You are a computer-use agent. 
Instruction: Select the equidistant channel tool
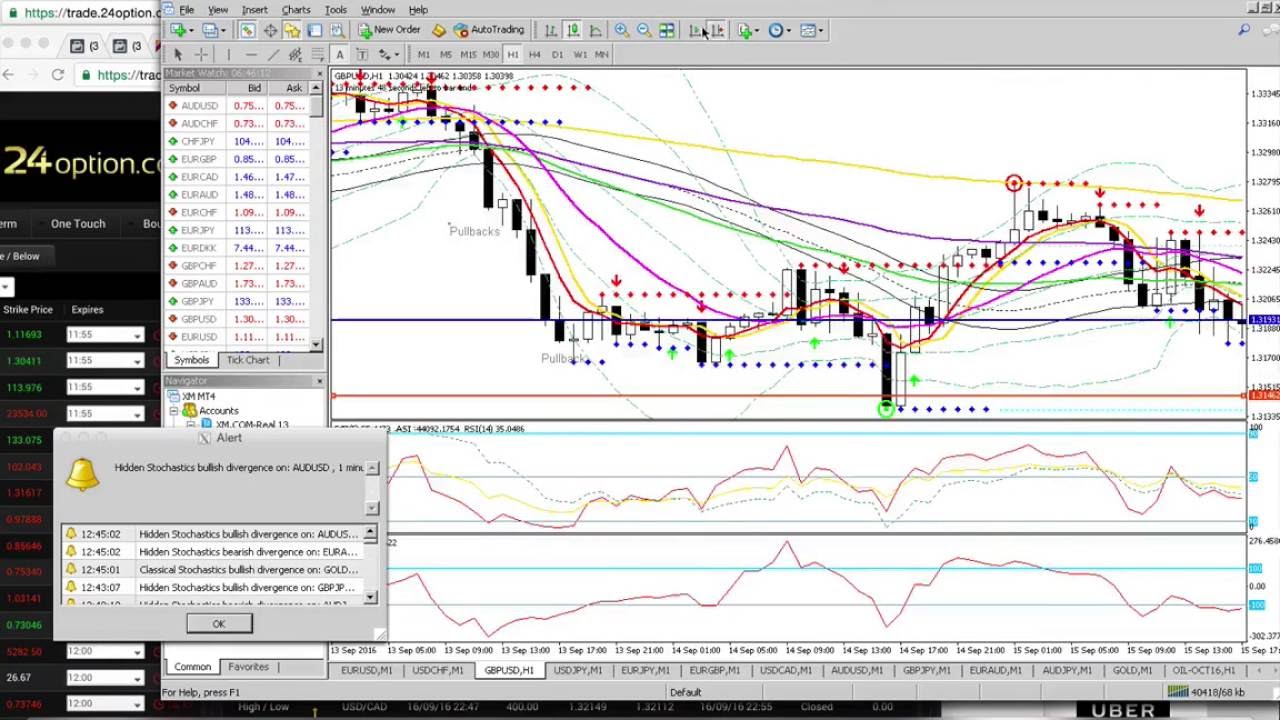tap(295, 55)
